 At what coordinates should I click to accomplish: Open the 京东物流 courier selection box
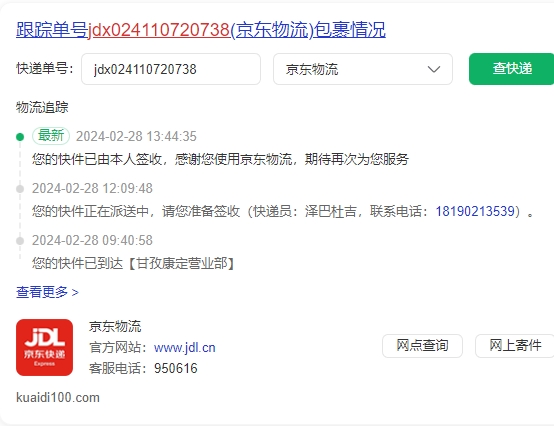coord(363,69)
